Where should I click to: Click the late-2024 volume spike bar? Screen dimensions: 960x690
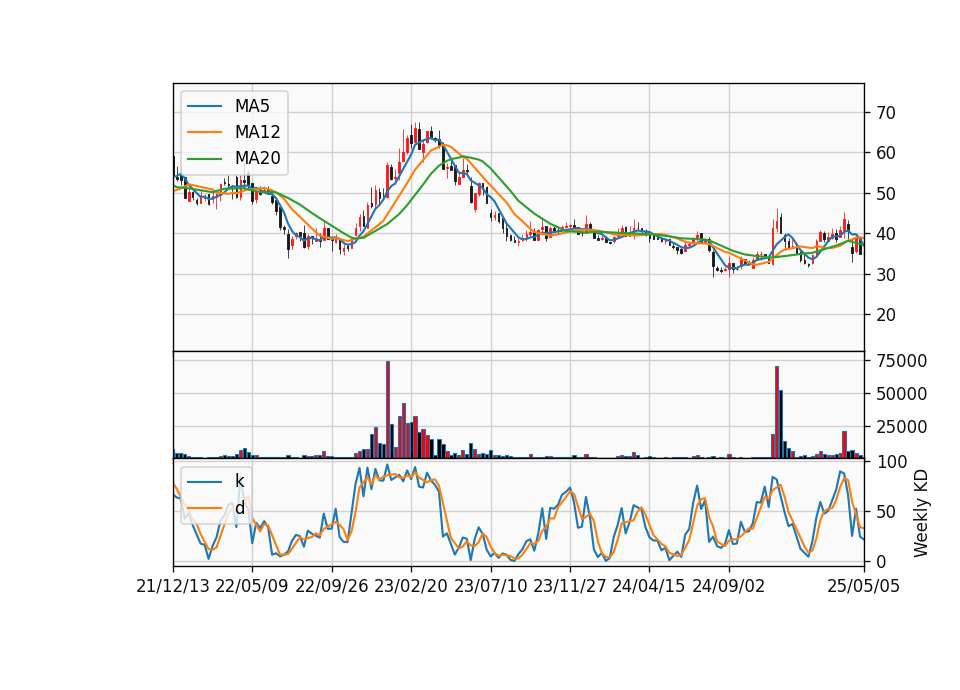click(777, 412)
